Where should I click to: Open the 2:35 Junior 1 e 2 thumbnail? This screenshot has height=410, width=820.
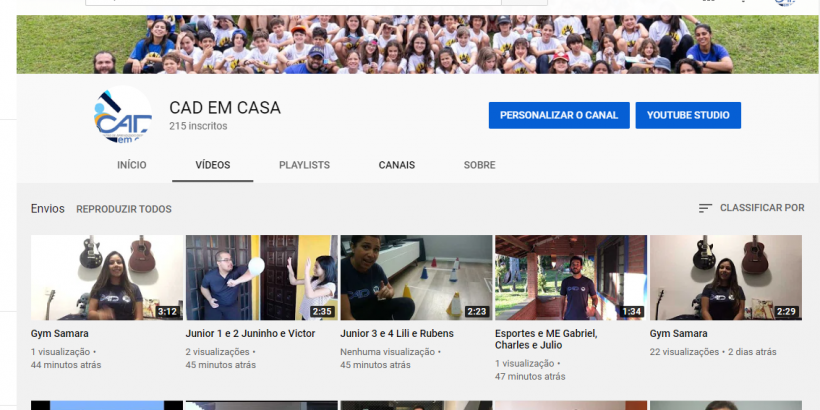point(261,277)
